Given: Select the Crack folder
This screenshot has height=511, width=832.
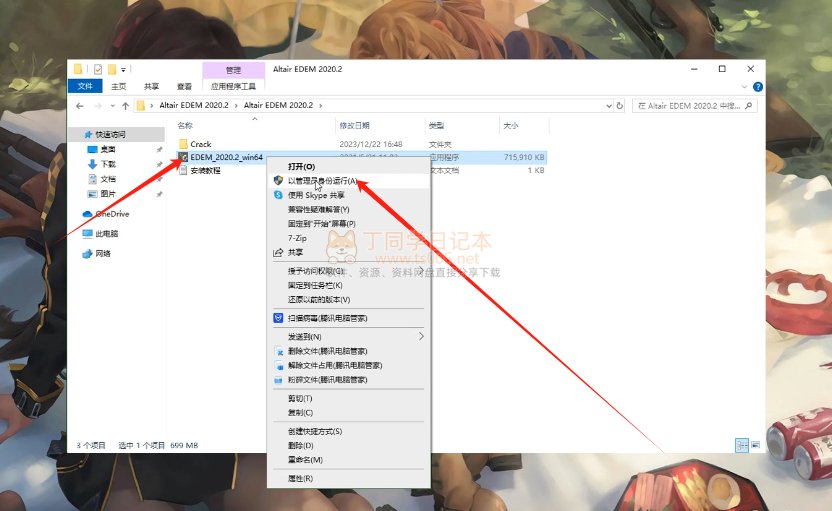Looking at the screenshot, I should [x=201, y=144].
